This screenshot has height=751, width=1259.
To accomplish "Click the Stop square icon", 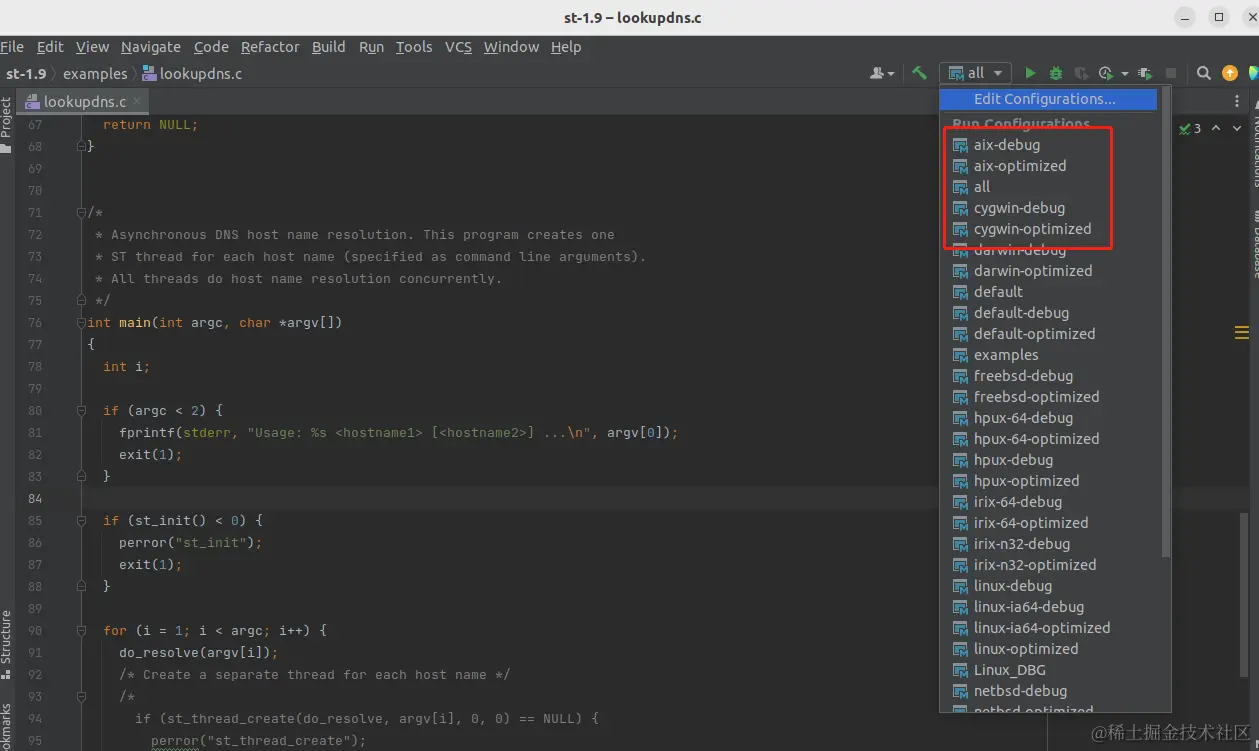I will (1171, 73).
